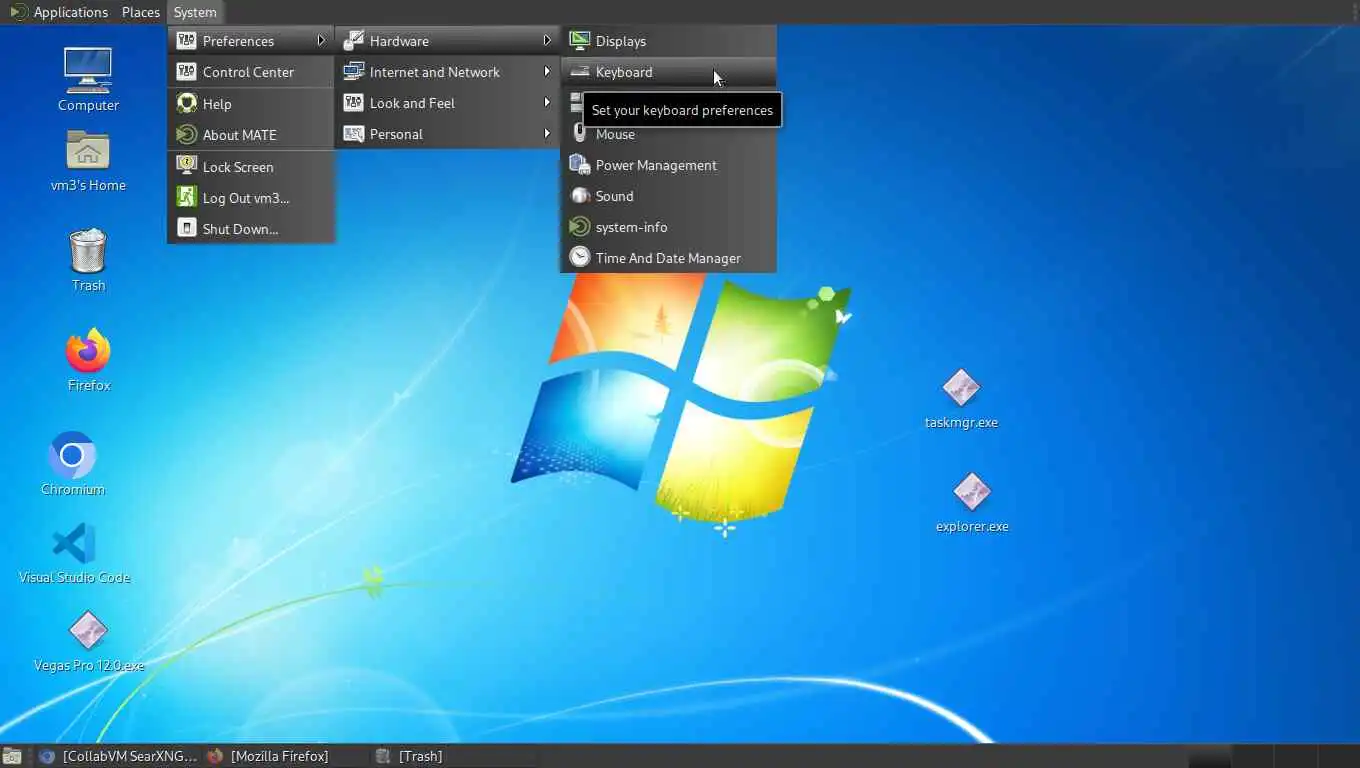Close the open System menu
Viewport: 1360px width, 768px height.
(194, 12)
